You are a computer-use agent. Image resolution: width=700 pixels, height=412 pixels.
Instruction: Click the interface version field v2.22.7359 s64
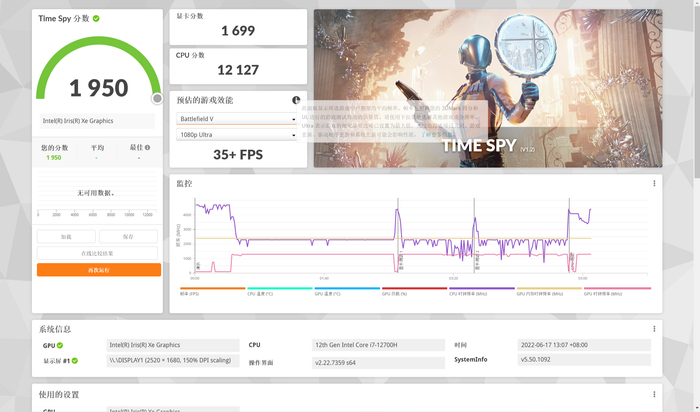[x=378, y=363]
